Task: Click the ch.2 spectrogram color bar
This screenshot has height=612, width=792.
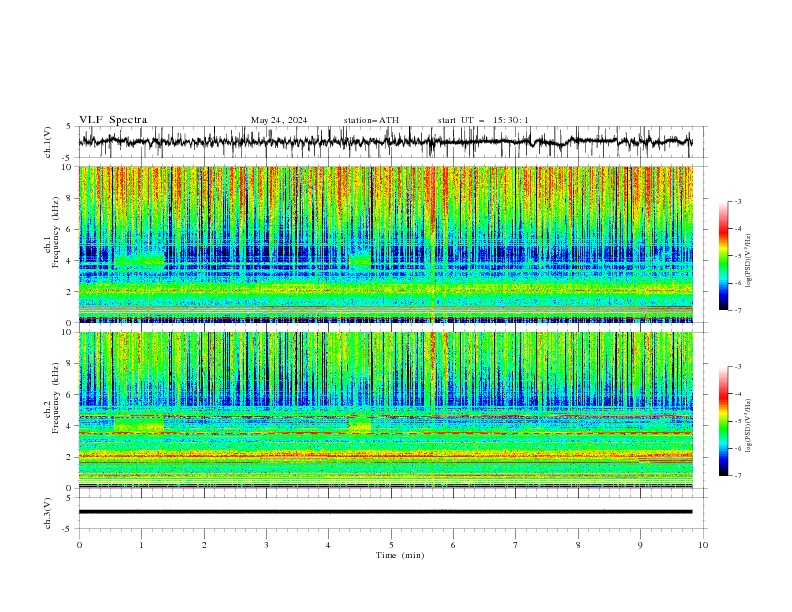Action: point(723,421)
